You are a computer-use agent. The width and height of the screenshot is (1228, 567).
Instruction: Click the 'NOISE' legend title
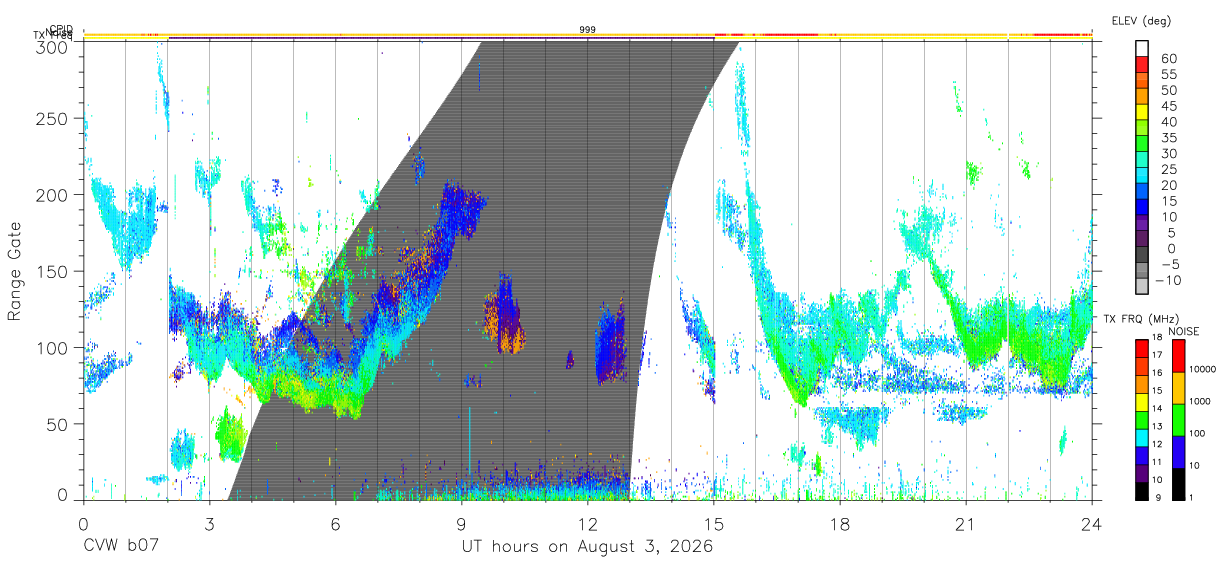pos(1184,331)
